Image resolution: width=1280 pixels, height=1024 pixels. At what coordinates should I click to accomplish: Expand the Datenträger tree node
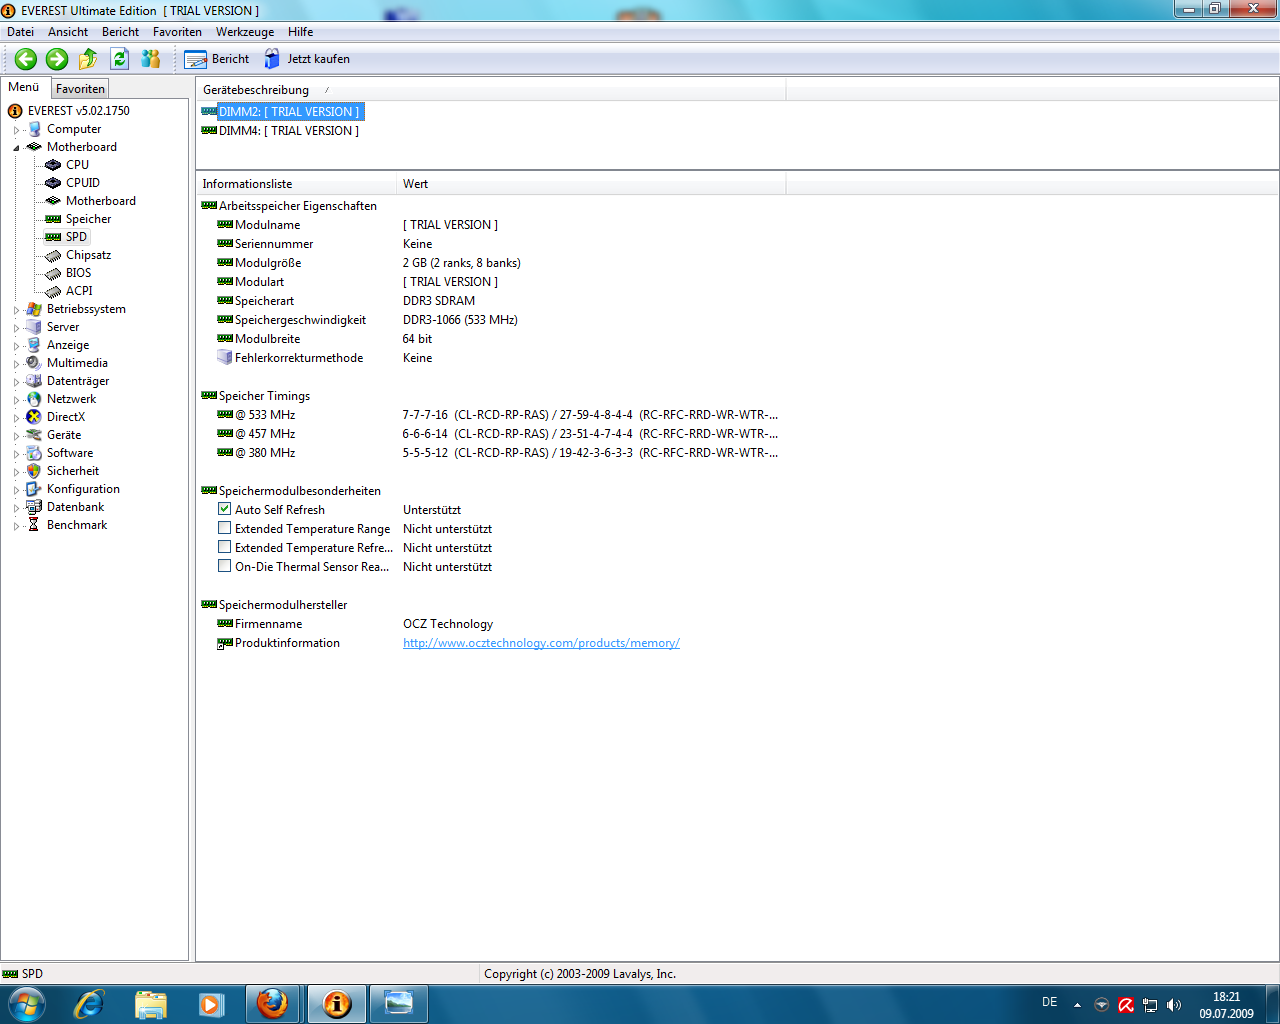pos(16,382)
